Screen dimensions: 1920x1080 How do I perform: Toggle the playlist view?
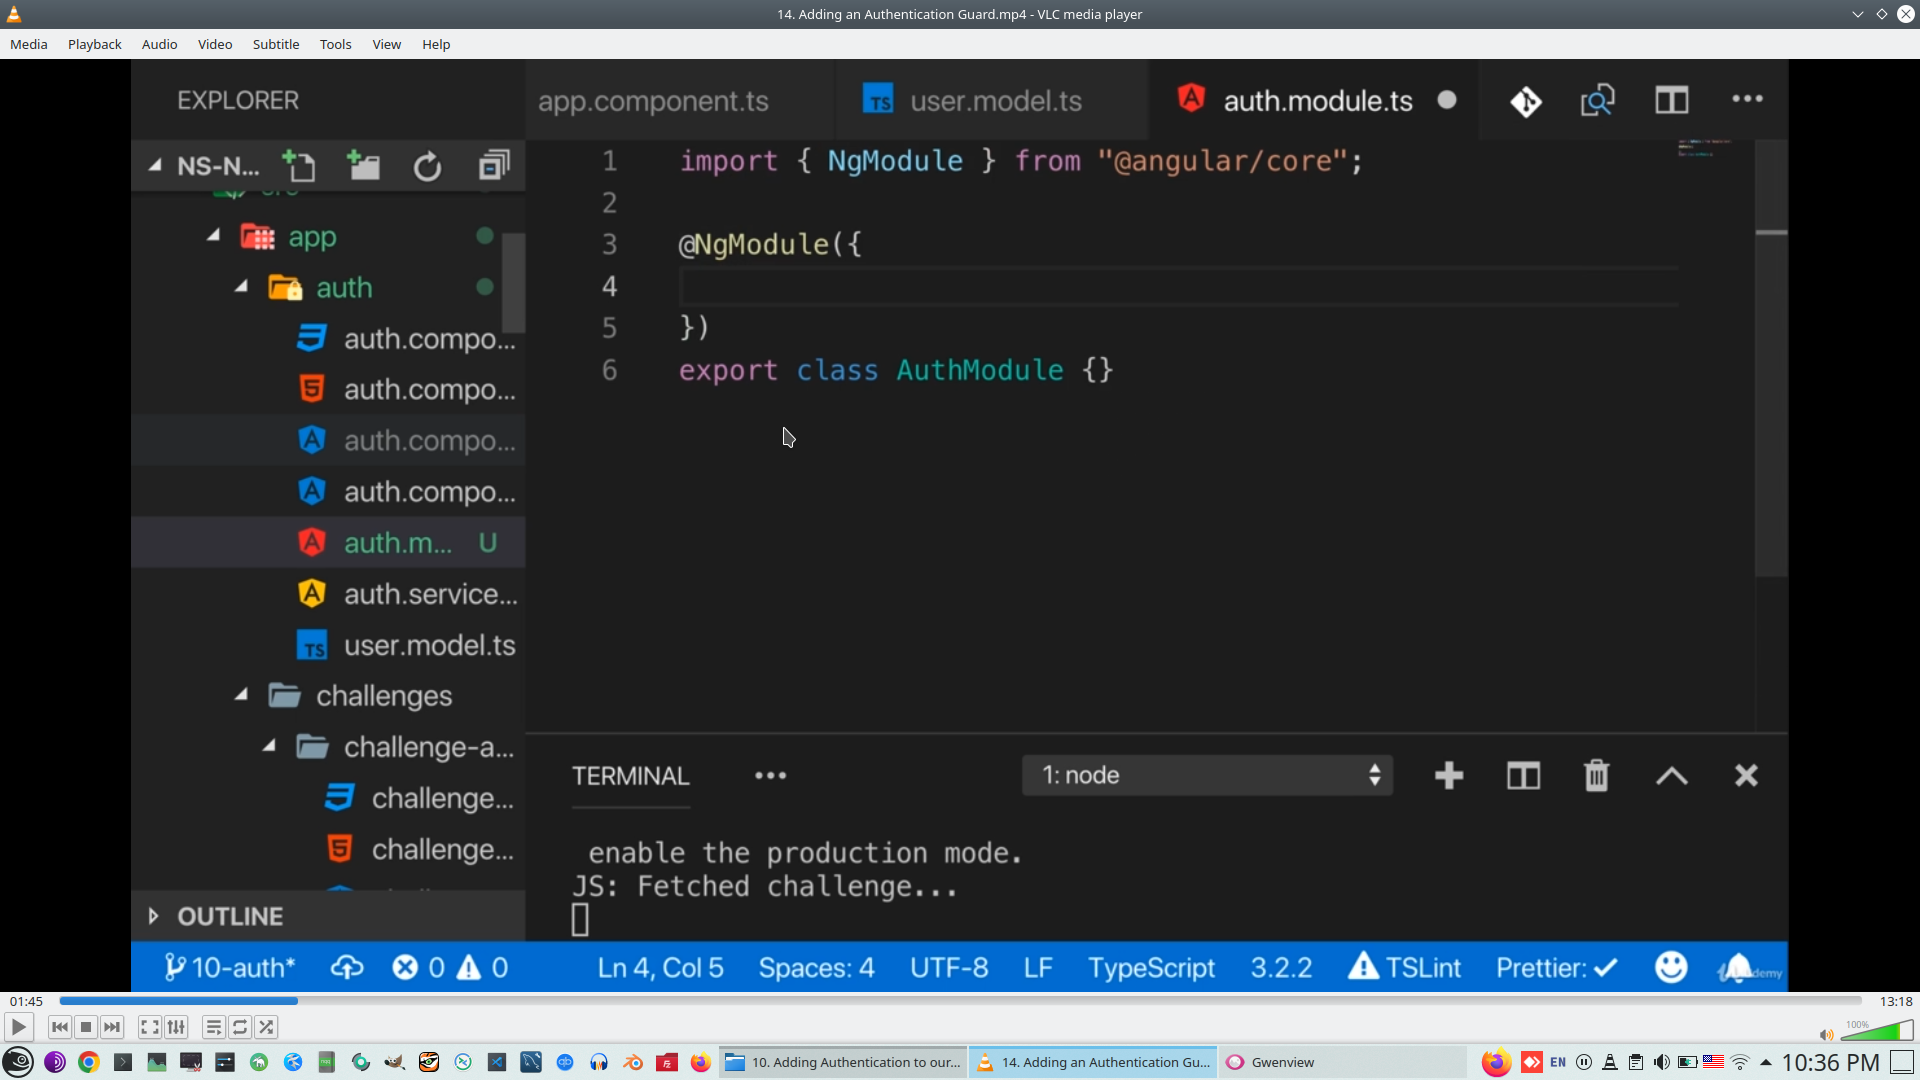click(213, 1027)
